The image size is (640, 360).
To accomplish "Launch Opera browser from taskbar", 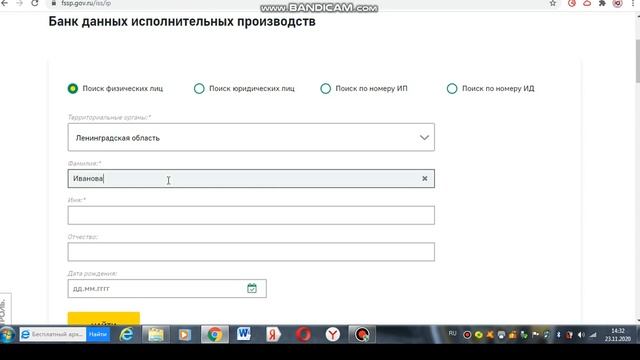I will coord(303,335).
